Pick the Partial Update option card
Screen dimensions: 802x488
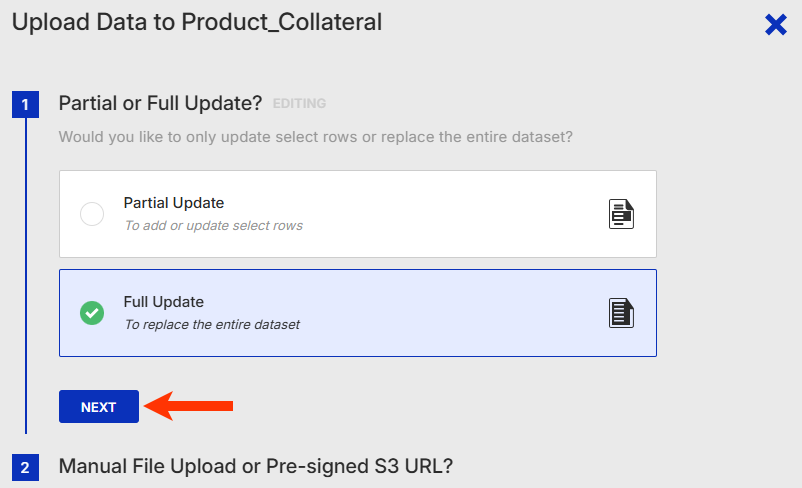pyautogui.click(x=358, y=214)
